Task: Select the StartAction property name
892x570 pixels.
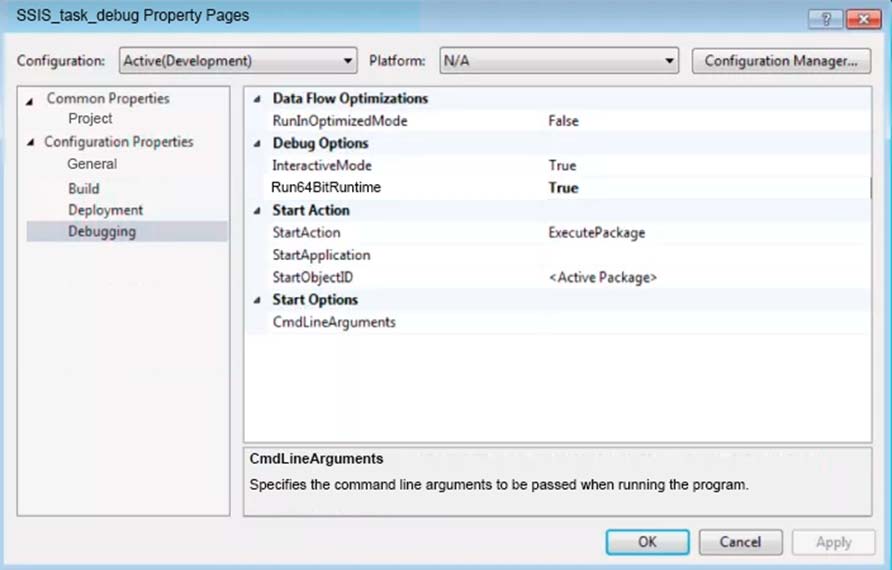Action: (306, 232)
